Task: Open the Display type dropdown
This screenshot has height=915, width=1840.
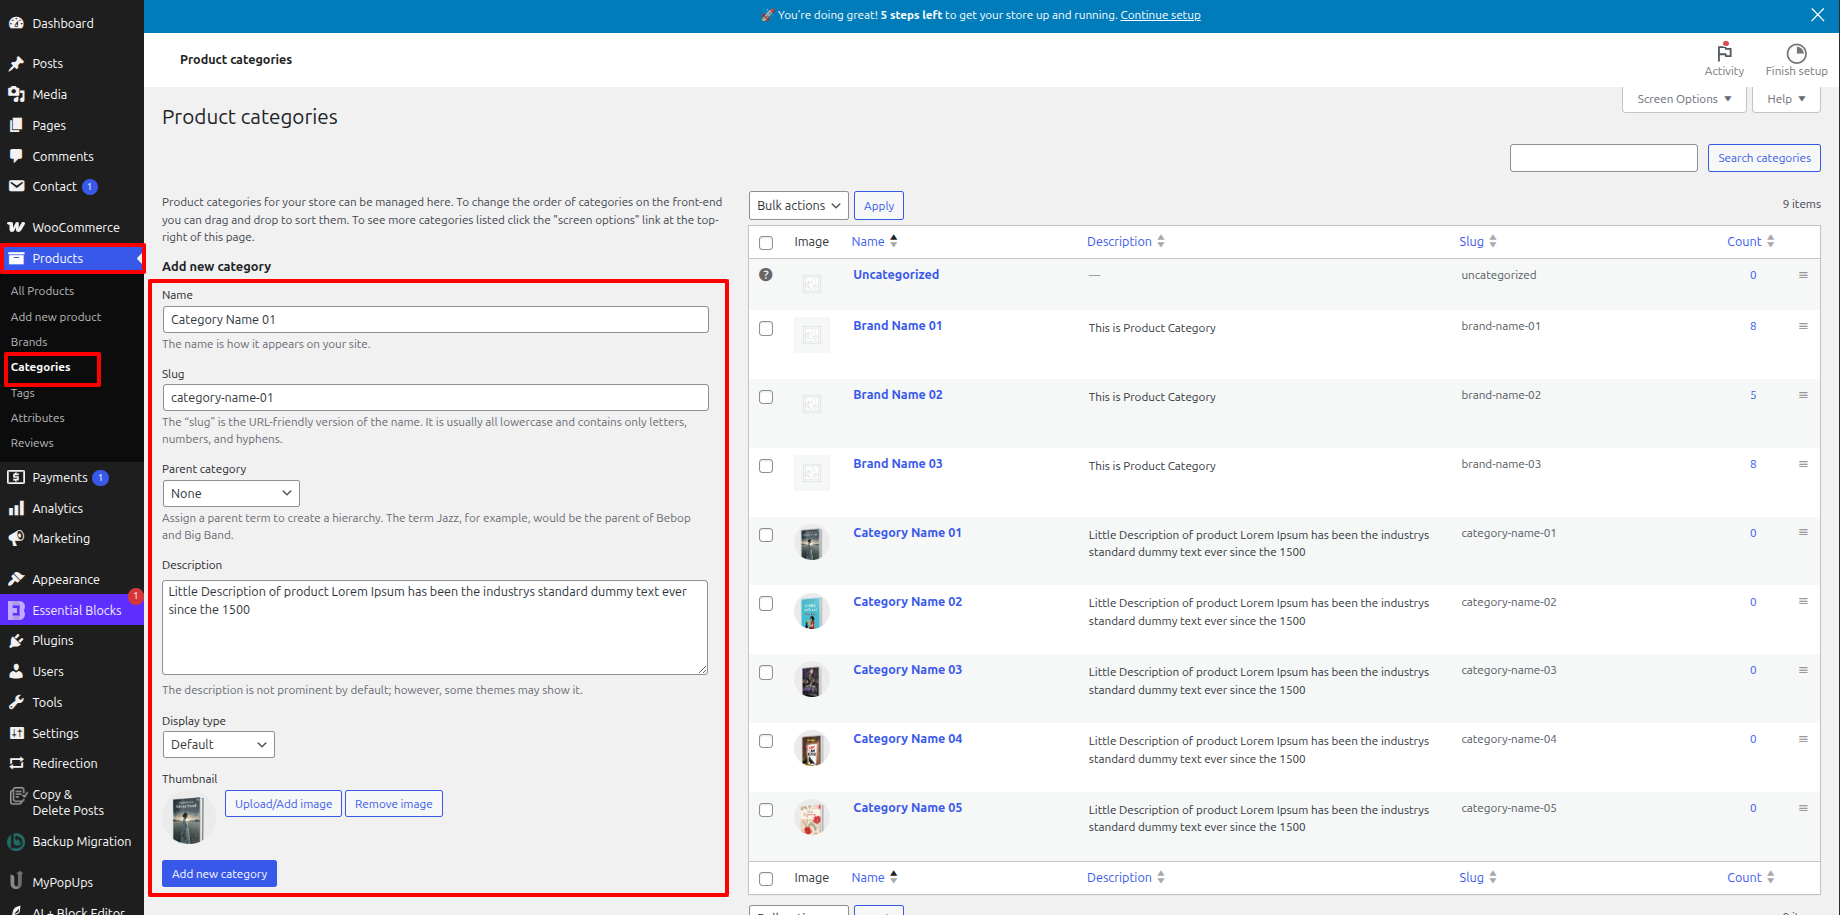Action: [x=218, y=745]
